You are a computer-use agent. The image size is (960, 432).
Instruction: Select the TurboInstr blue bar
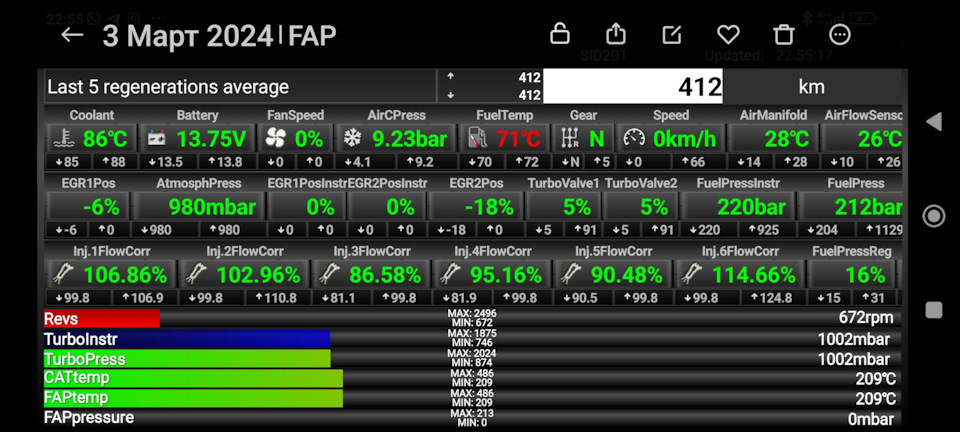point(186,339)
